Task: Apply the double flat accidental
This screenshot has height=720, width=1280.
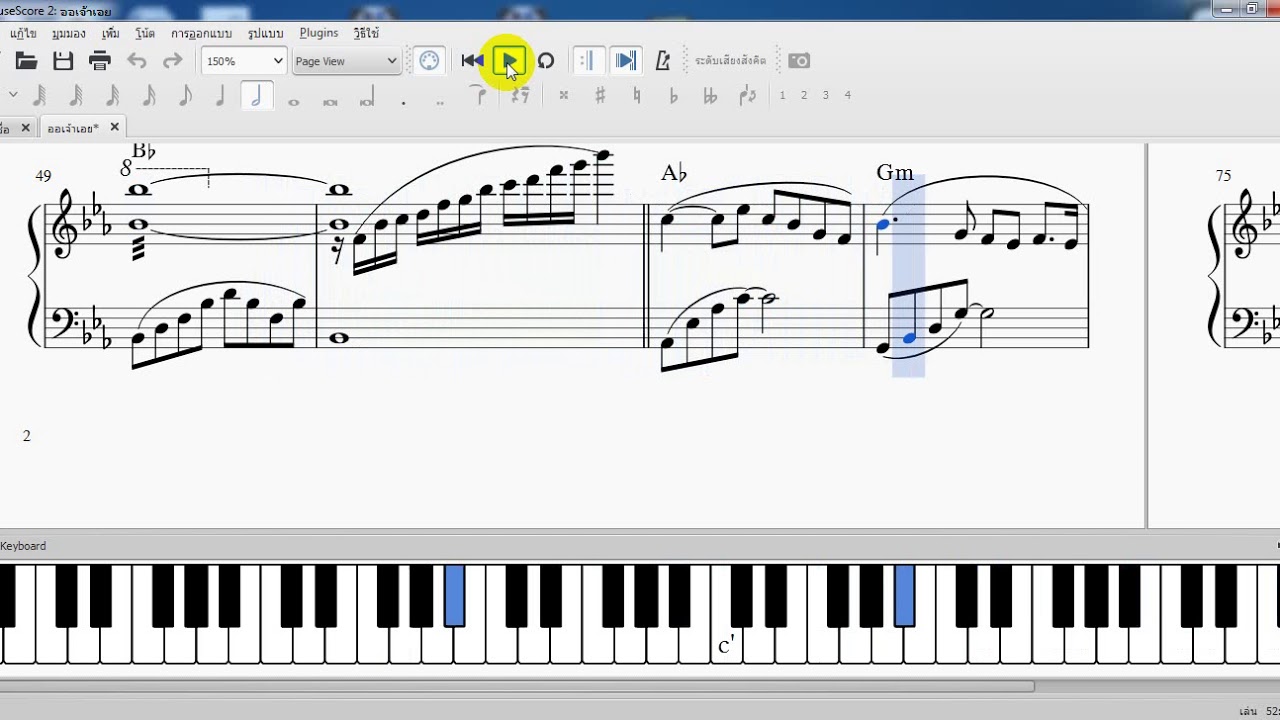Action: click(710, 96)
